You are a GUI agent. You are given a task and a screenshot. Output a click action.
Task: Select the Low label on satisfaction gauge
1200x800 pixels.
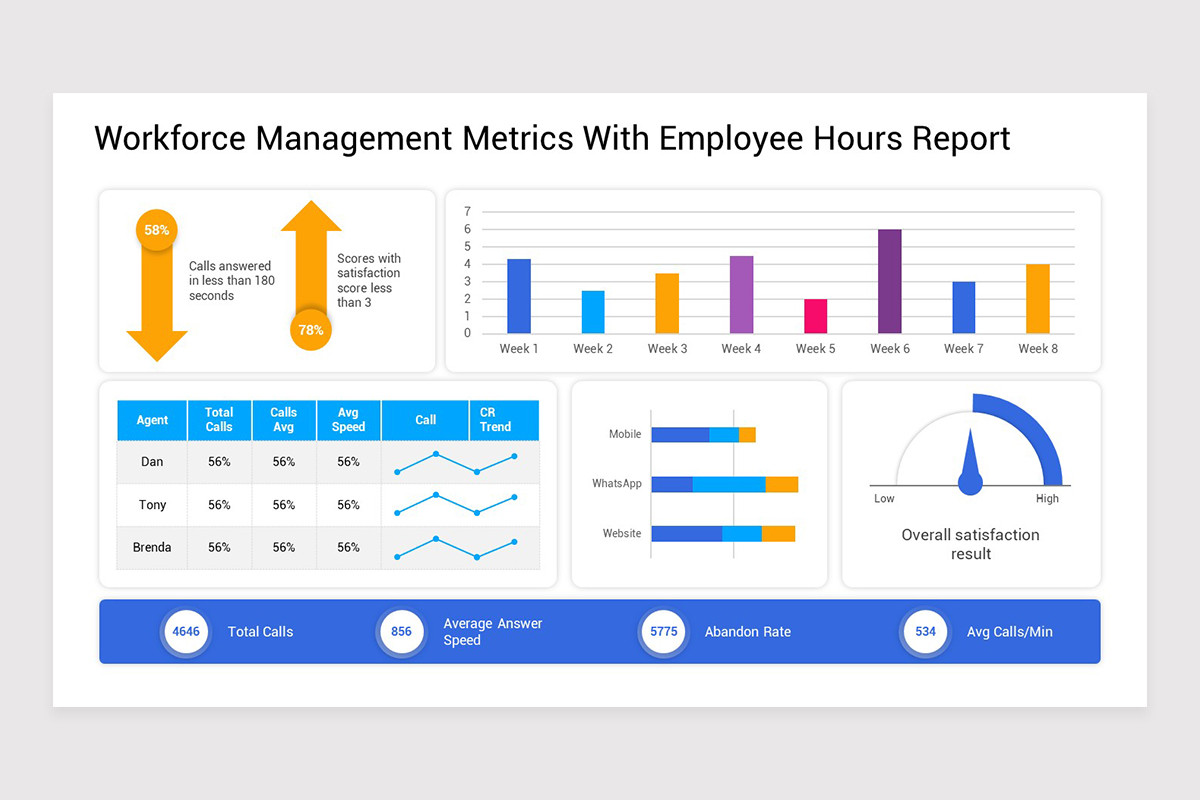pyautogui.click(x=884, y=498)
